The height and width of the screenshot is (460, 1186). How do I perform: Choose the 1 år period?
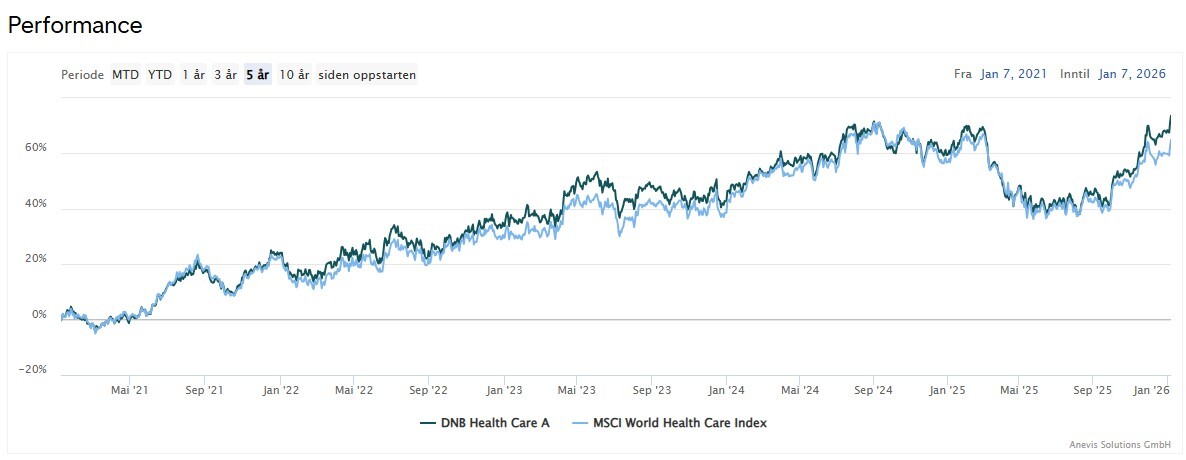[193, 74]
